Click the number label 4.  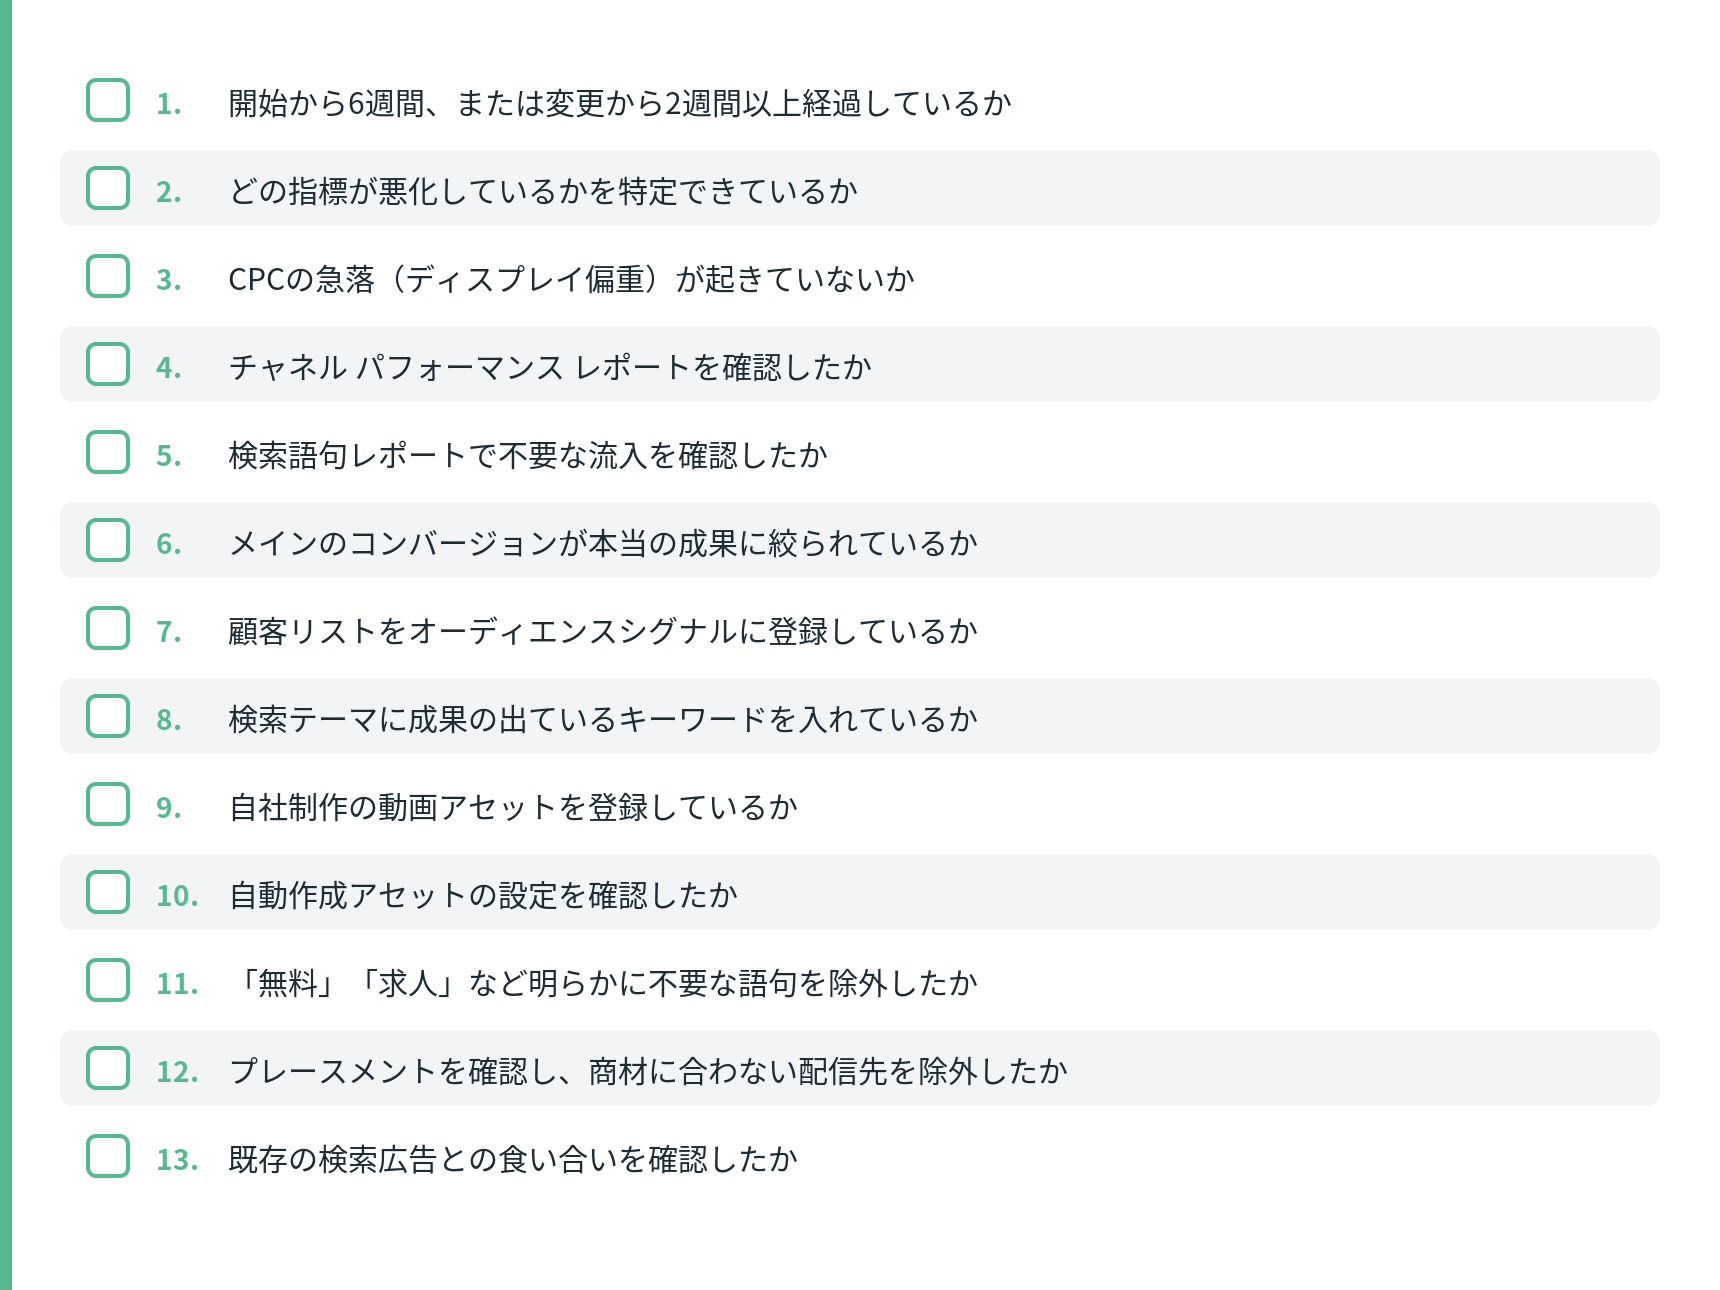point(169,368)
